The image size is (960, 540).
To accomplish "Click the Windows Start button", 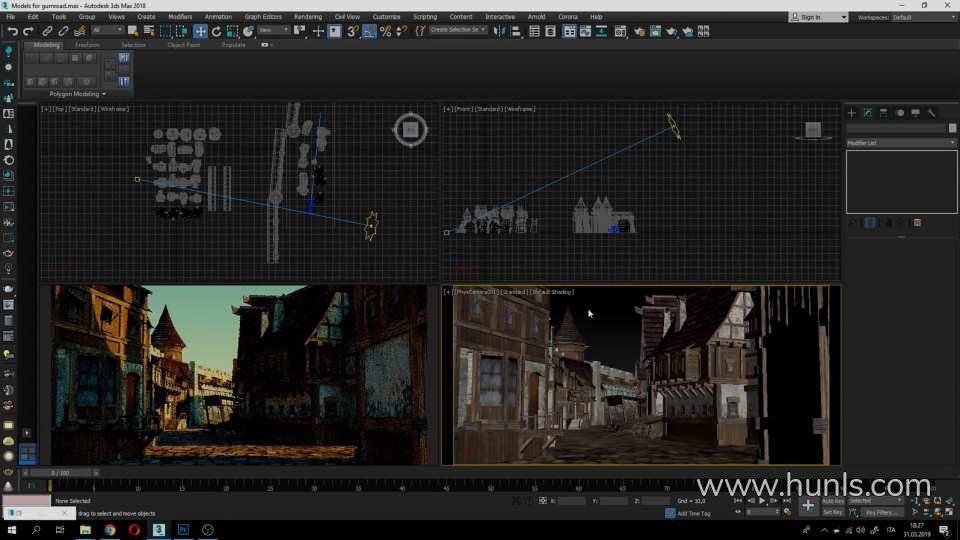I will [x=12, y=530].
